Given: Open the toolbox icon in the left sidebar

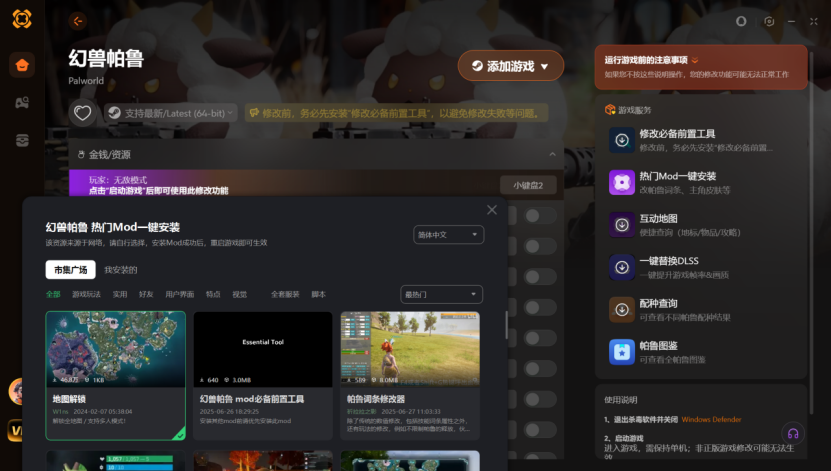Looking at the screenshot, I should (x=22, y=140).
